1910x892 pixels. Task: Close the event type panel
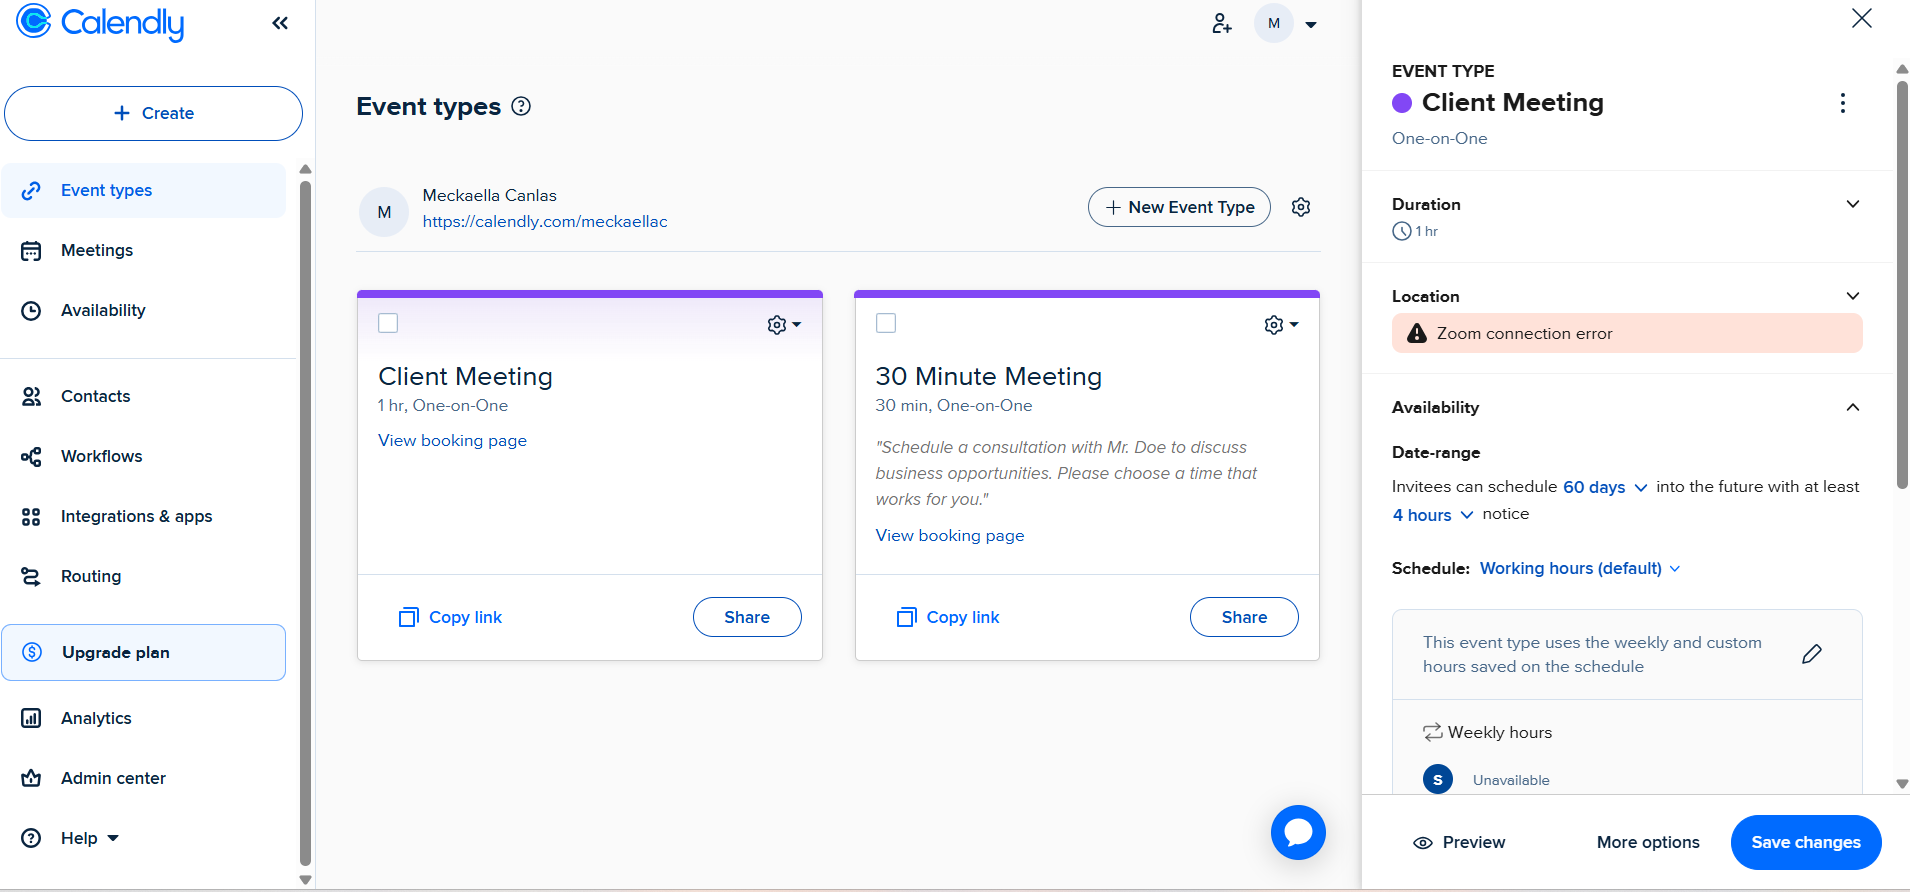[1861, 18]
